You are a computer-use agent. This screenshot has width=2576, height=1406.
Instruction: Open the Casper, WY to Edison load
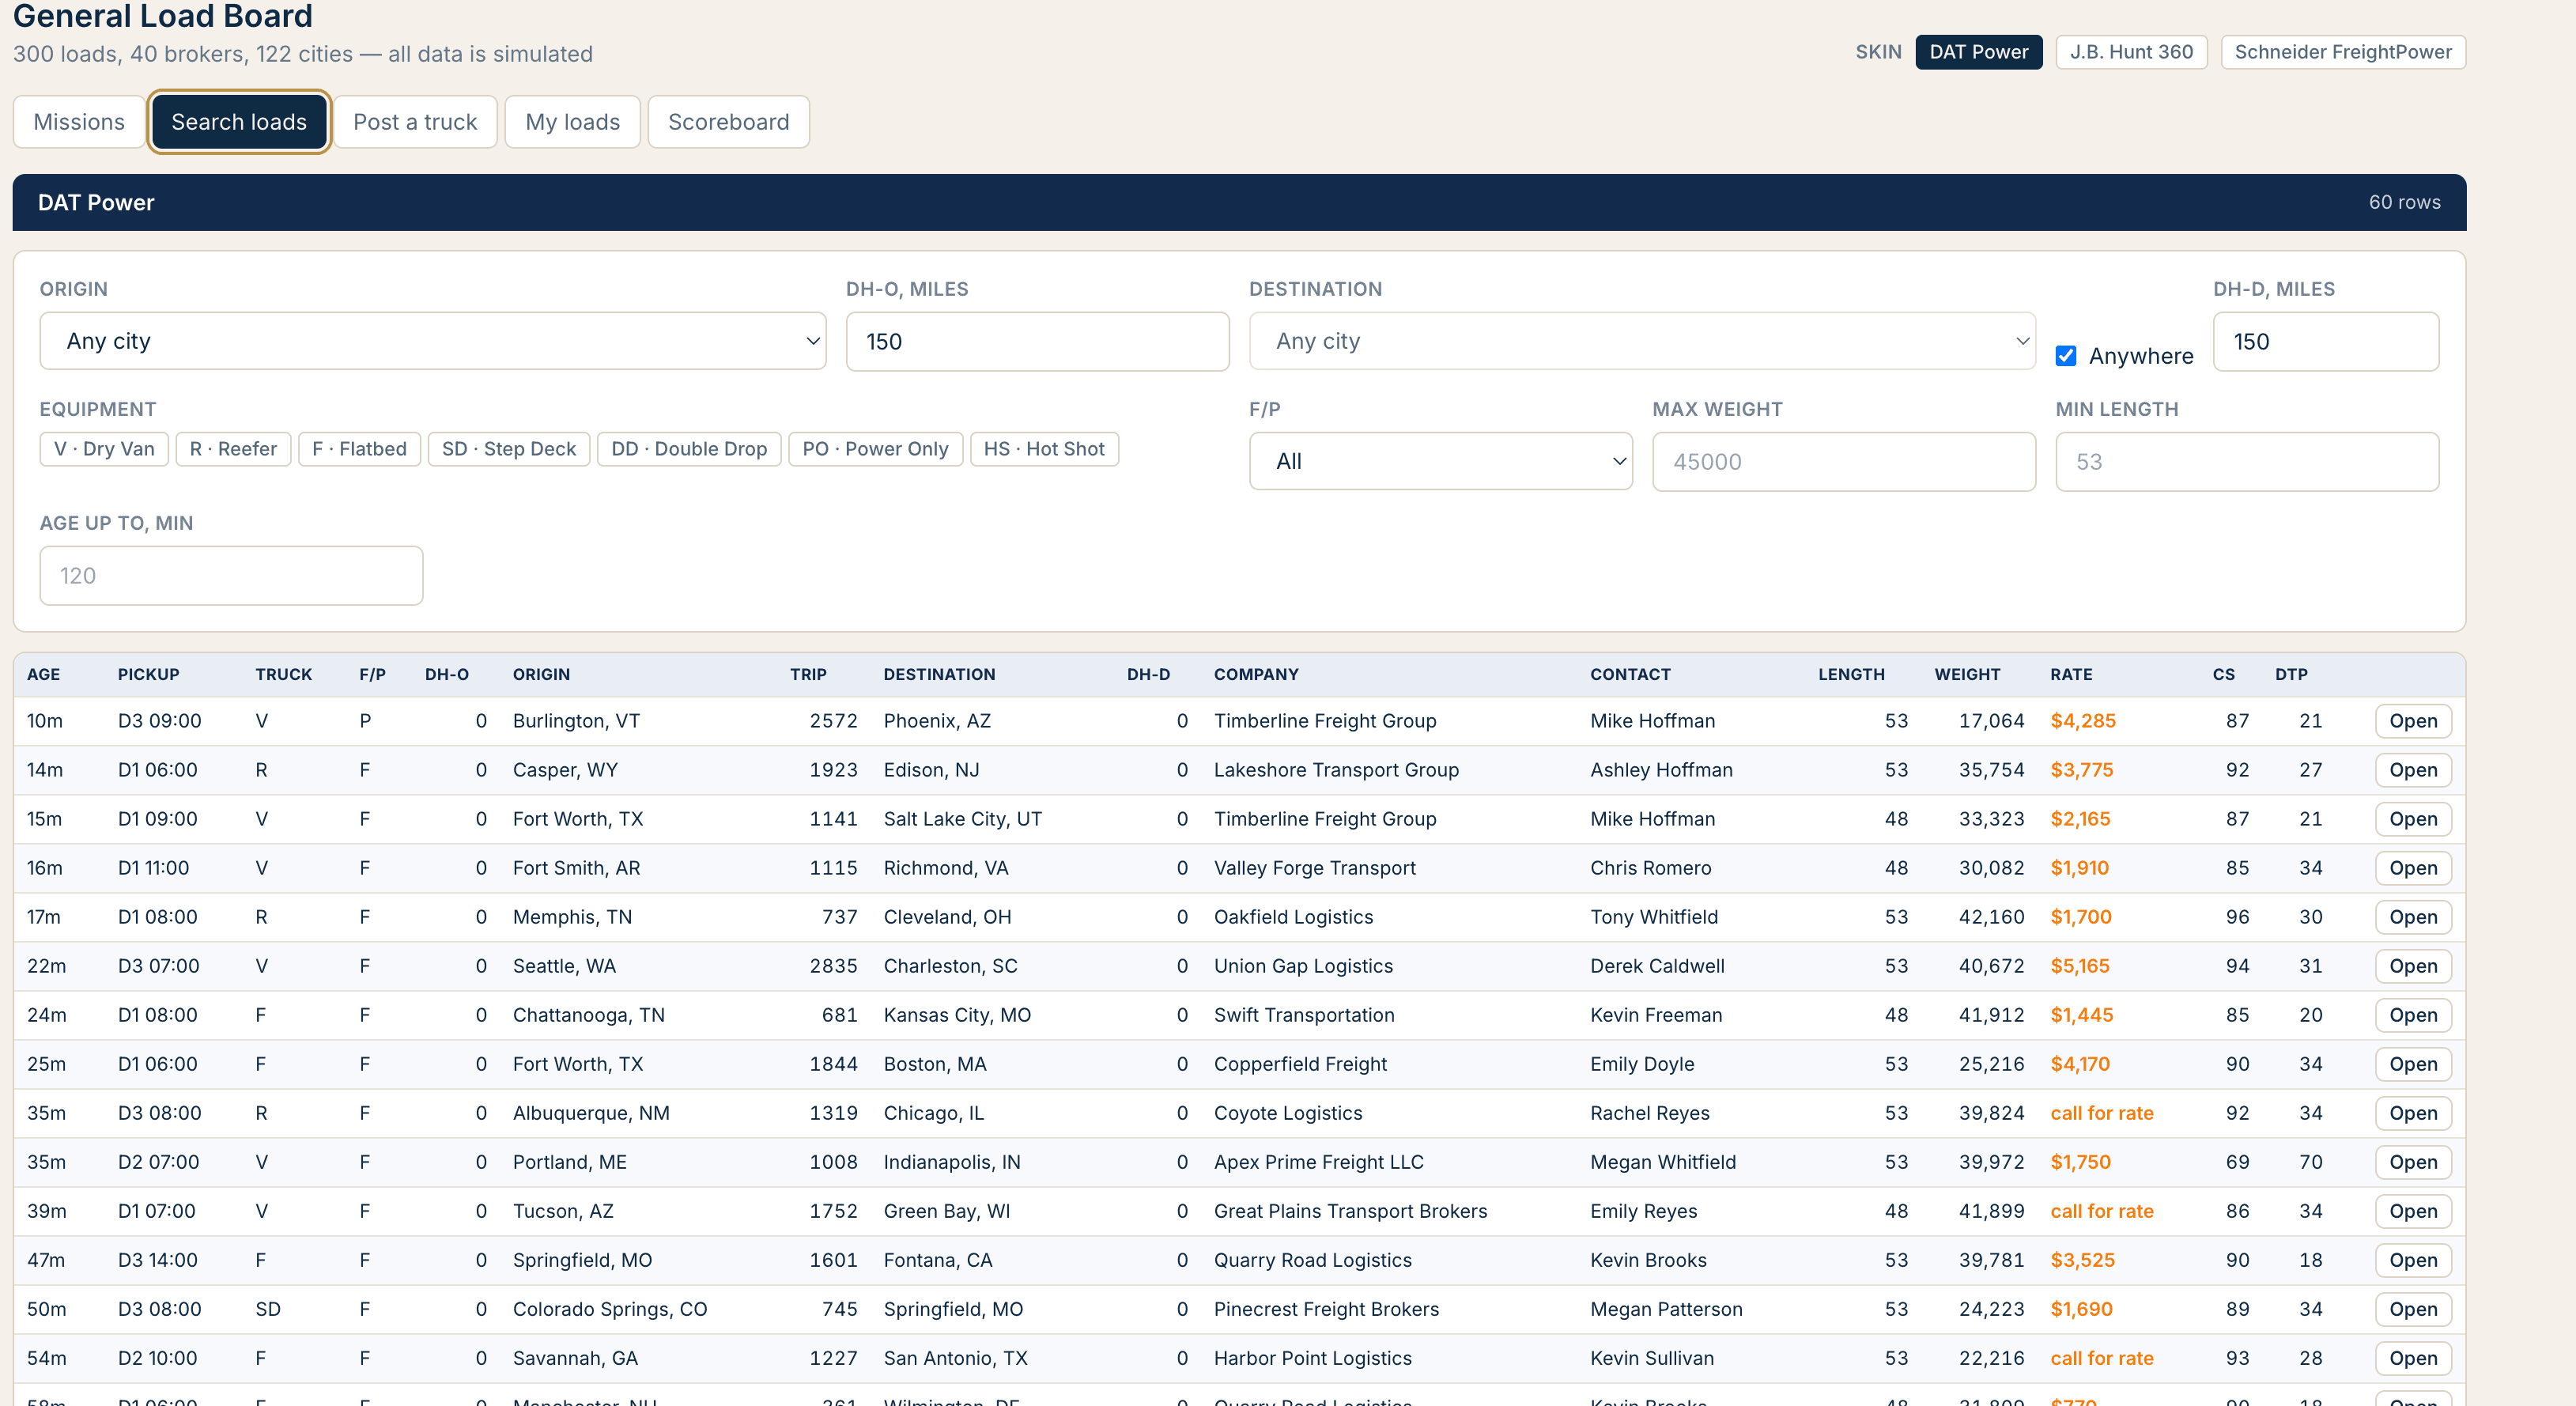coord(2412,770)
